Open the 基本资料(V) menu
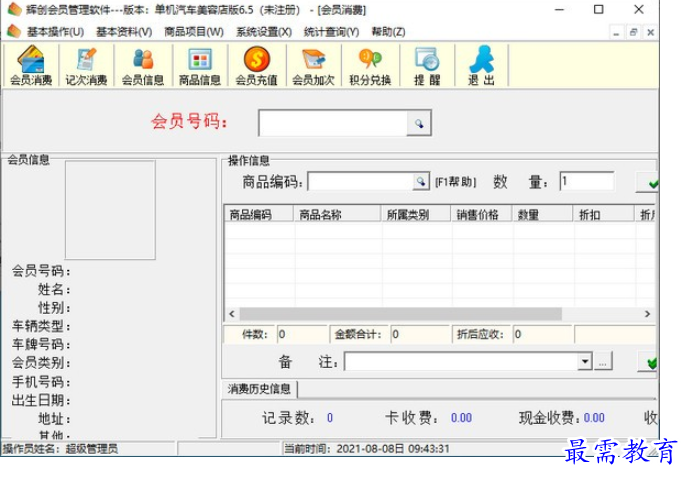686x483 pixels. click(124, 32)
